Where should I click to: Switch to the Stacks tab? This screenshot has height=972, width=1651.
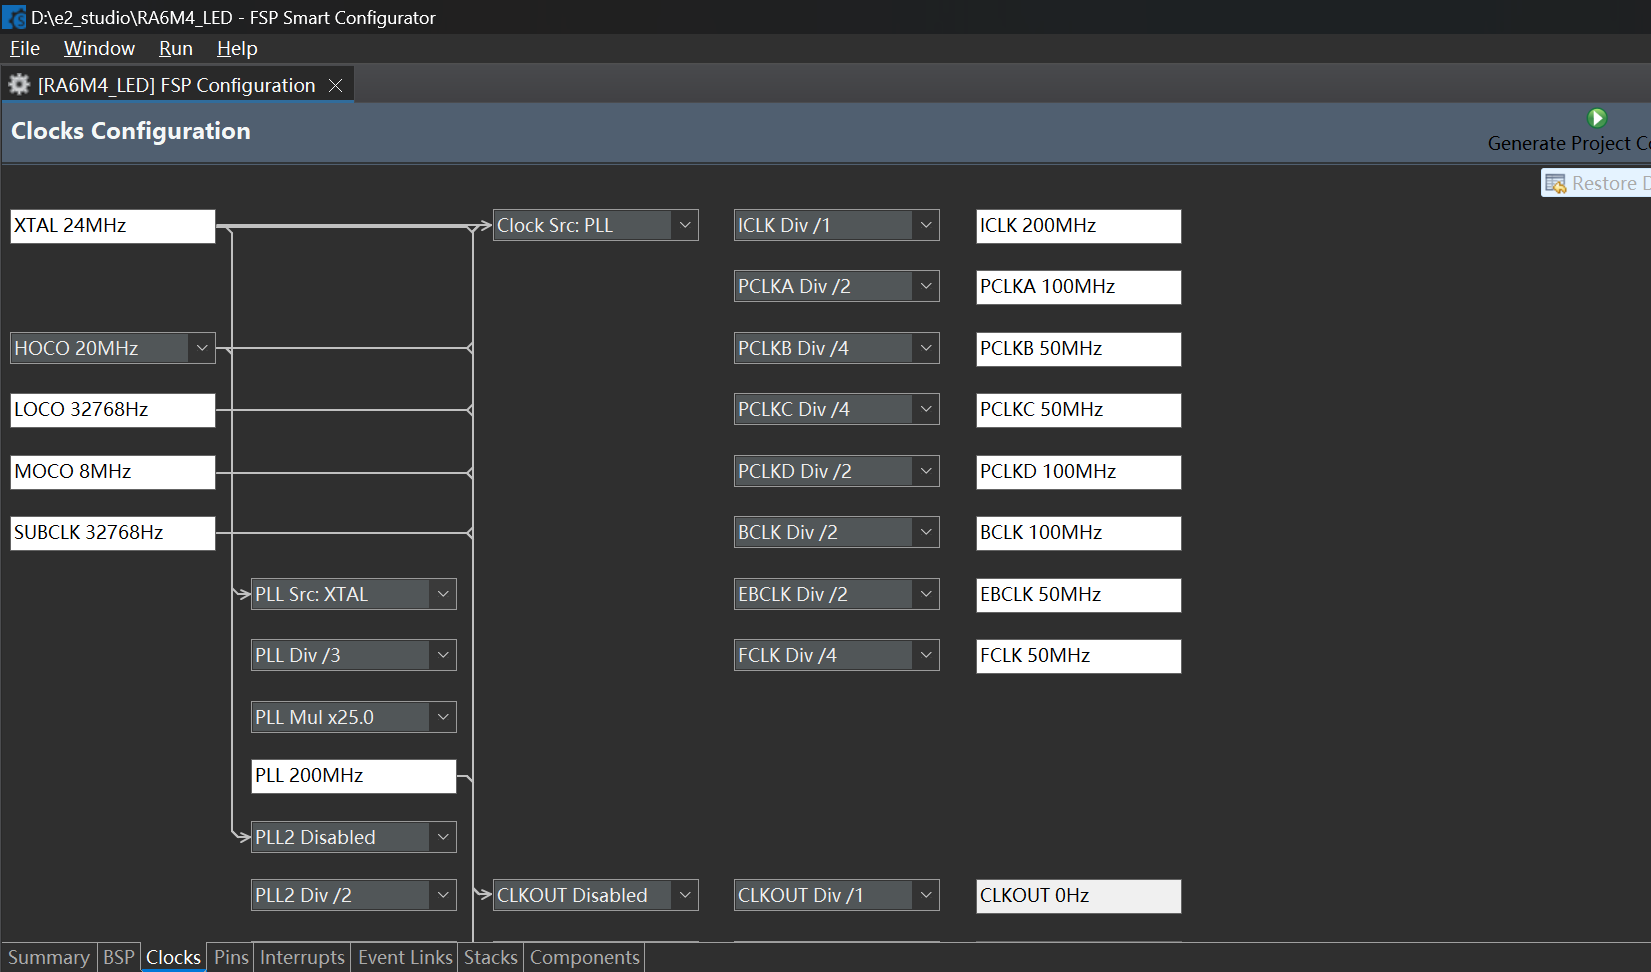tap(491, 957)
